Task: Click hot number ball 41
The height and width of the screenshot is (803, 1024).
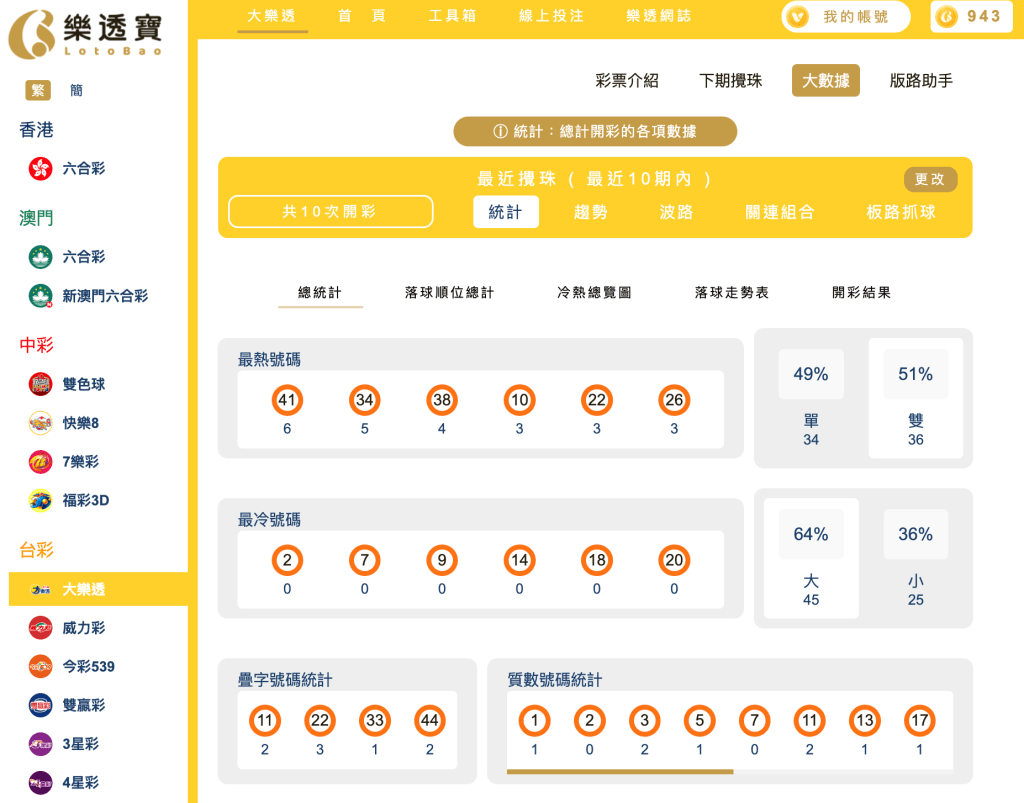Action: click(x=287, y=398)
